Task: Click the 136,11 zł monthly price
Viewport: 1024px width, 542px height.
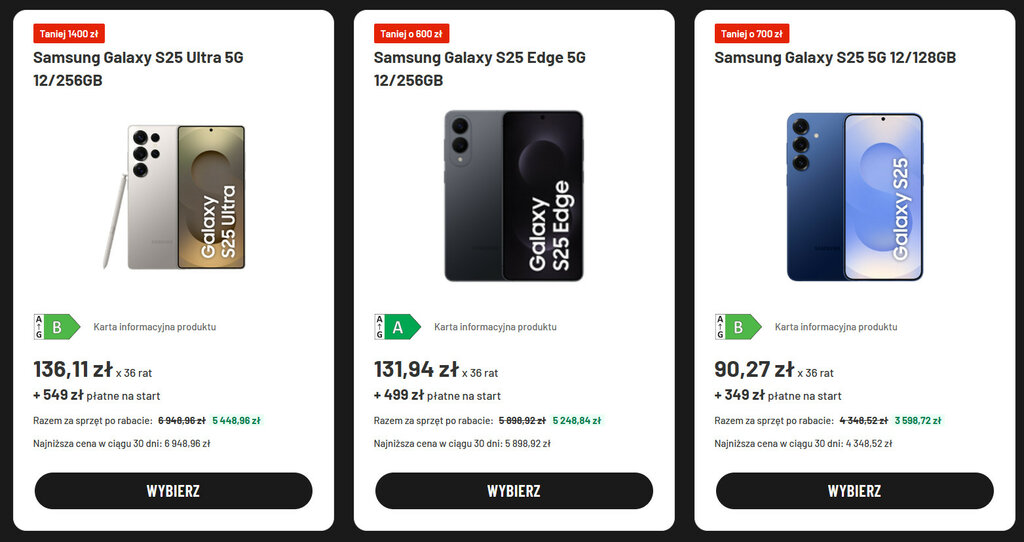Action: point(72,370)
